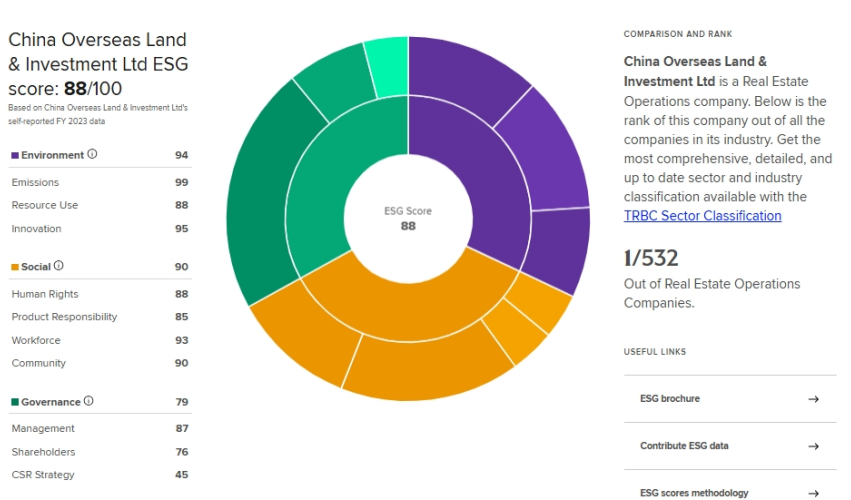The image size is (851, 500).
Task: Select the Emissions row
Action: (100, 182)
